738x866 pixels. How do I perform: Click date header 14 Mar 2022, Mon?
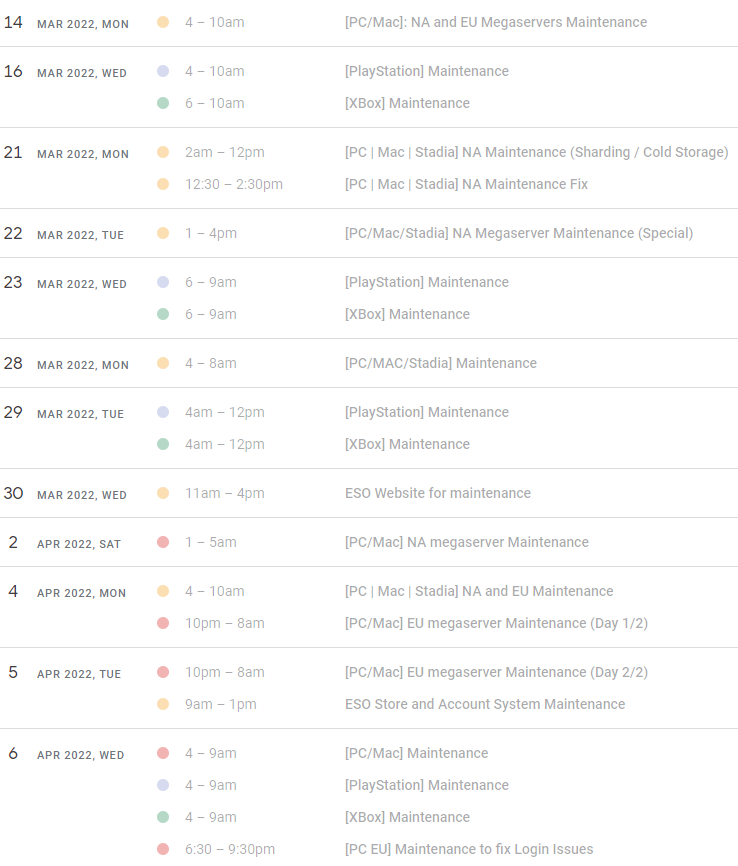(x=66, y=23)
